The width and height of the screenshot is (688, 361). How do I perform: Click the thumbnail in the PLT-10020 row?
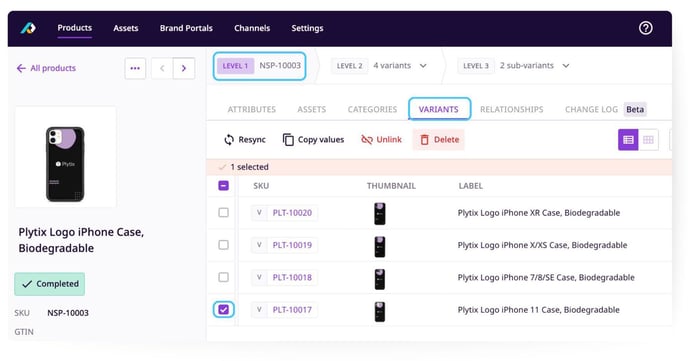[x=380, y=214]
